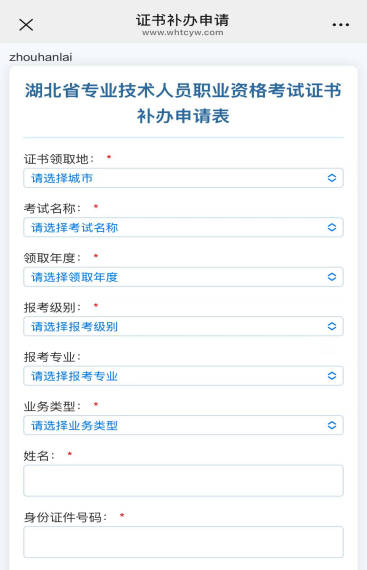
Task: Open the three-dot more options menu
Action: pyautogui.click(x=340, y=25)
